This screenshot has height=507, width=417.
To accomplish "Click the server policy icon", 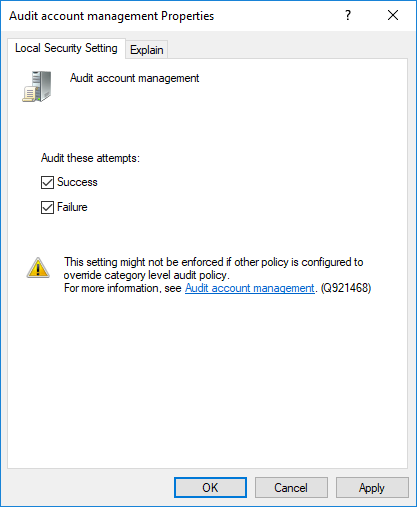I will coord(37,86).
